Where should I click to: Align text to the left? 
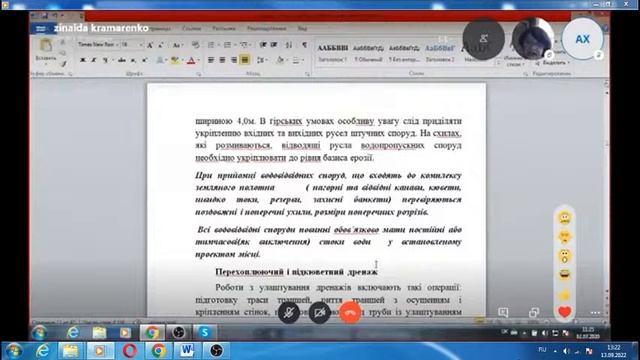(211, 60)
